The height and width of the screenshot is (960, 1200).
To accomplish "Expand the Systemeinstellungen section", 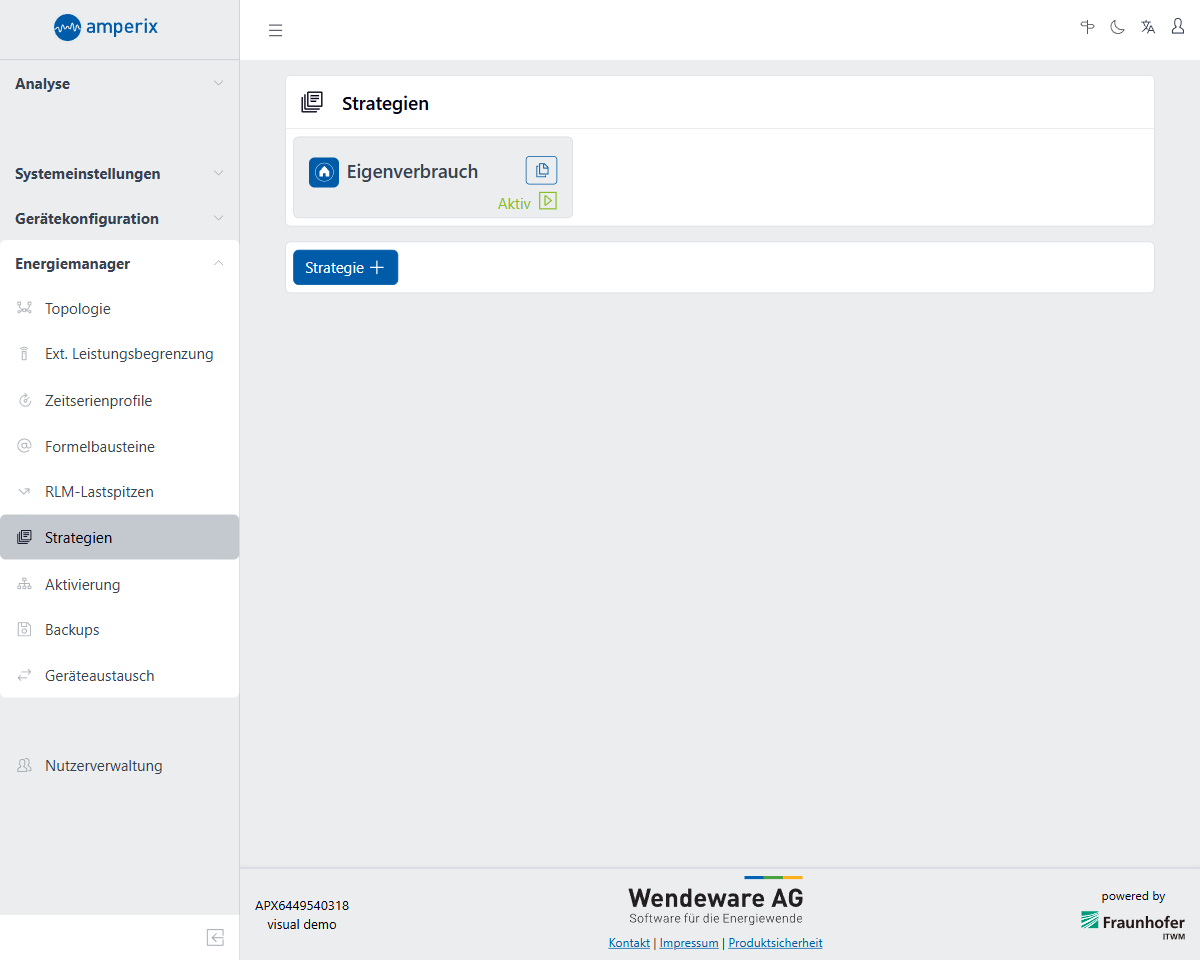I will [x=119, y=174].
